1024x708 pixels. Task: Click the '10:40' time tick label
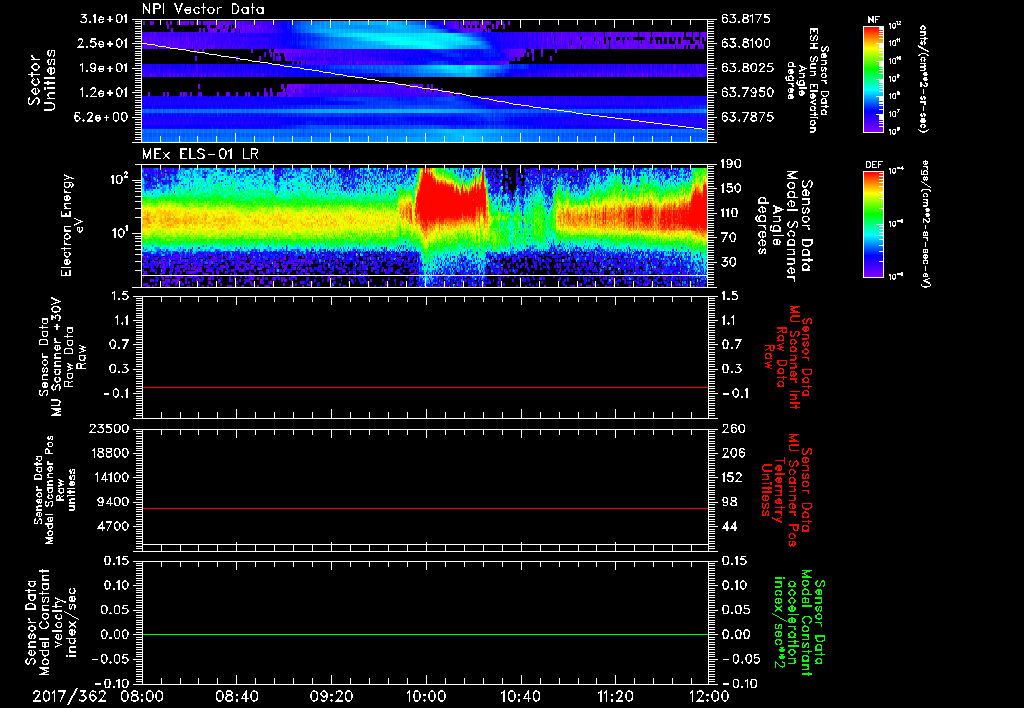520,696
